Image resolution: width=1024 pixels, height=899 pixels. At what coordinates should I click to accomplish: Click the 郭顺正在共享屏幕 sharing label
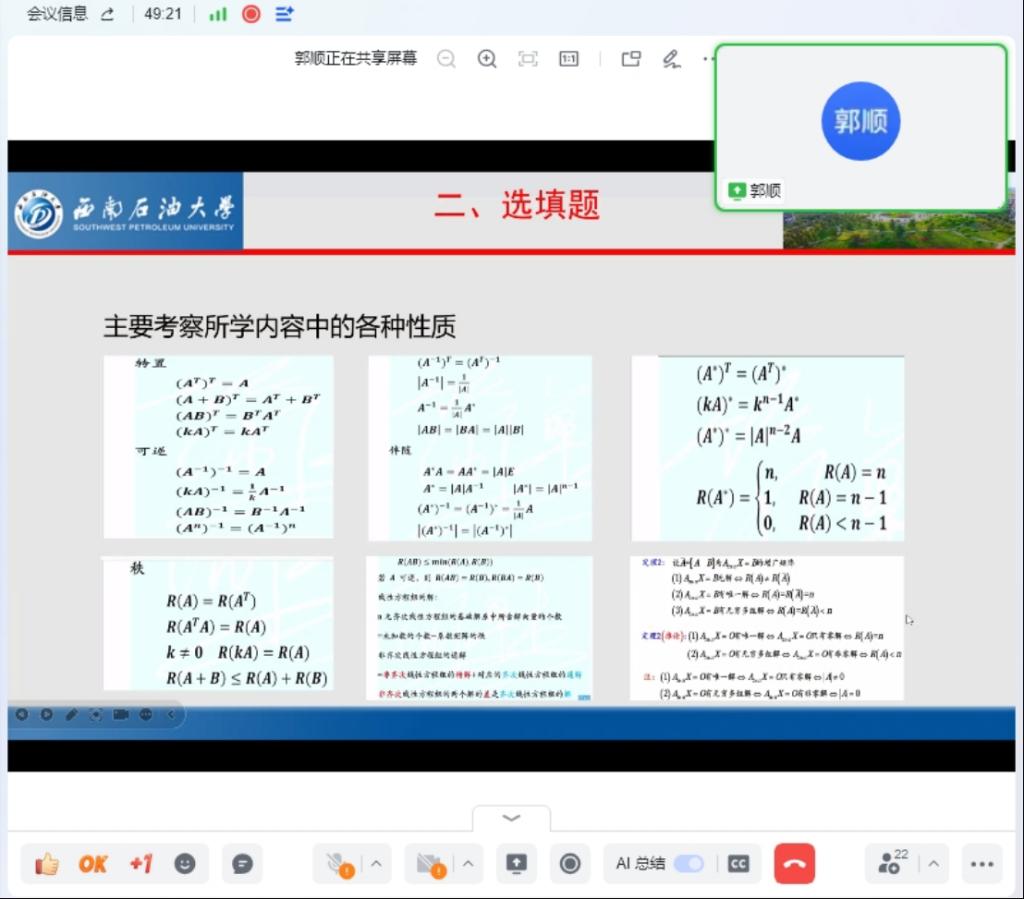pos(355,59)
